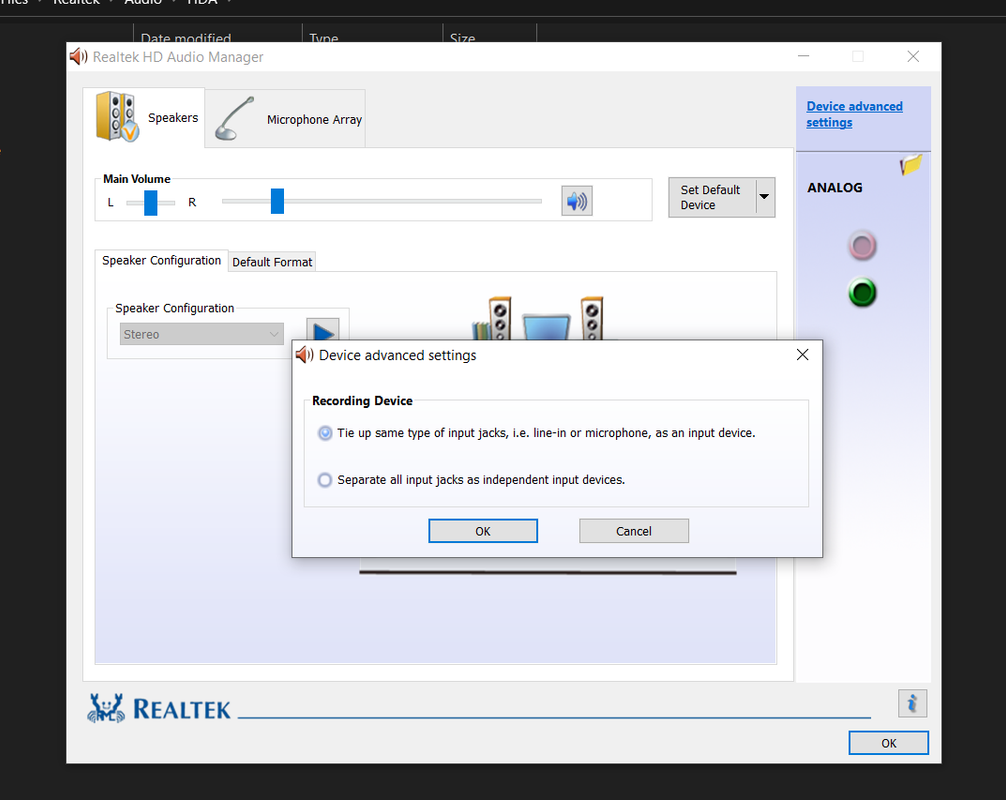Click the Realtek crab logo

(x=106, y=708)
